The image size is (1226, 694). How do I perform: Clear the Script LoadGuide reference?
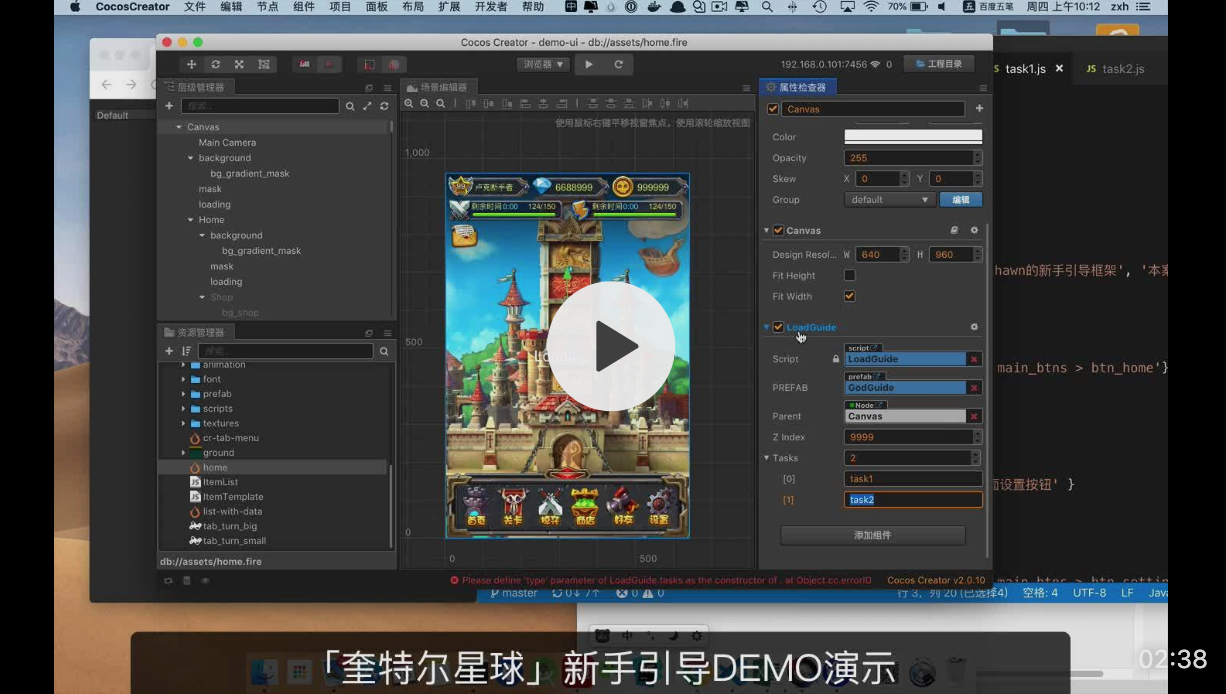(974, 359)
